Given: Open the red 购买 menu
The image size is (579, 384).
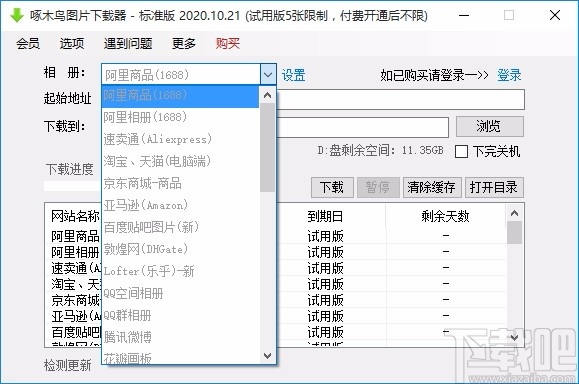Looking at the screenshot, I should [228, 44].
